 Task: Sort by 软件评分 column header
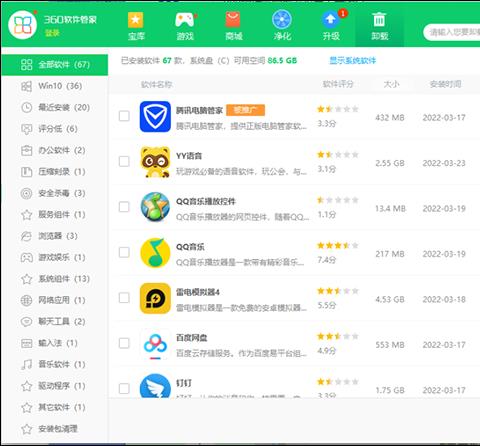click(x=338, y=84)
